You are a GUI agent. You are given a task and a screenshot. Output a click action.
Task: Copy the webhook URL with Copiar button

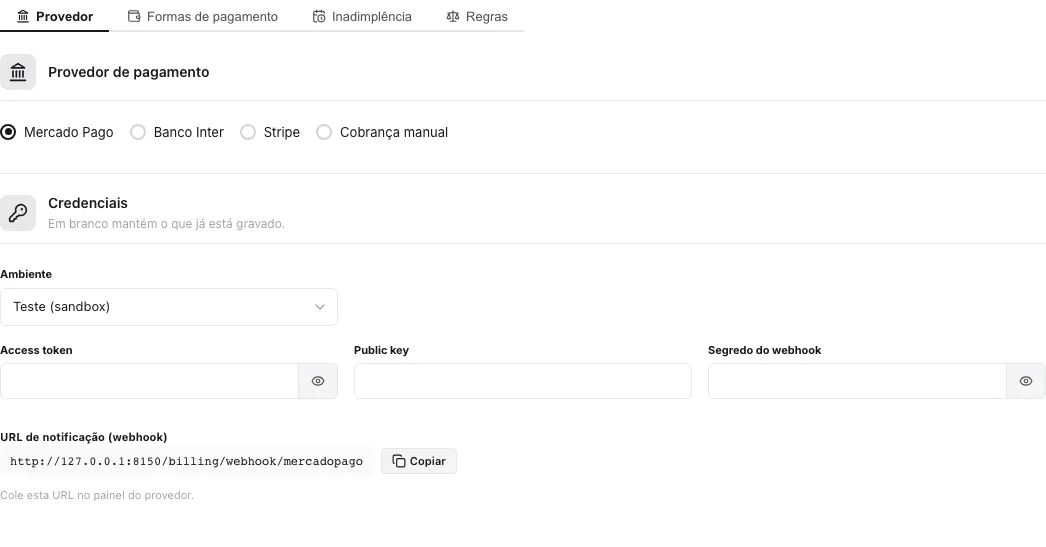[419, 461]
